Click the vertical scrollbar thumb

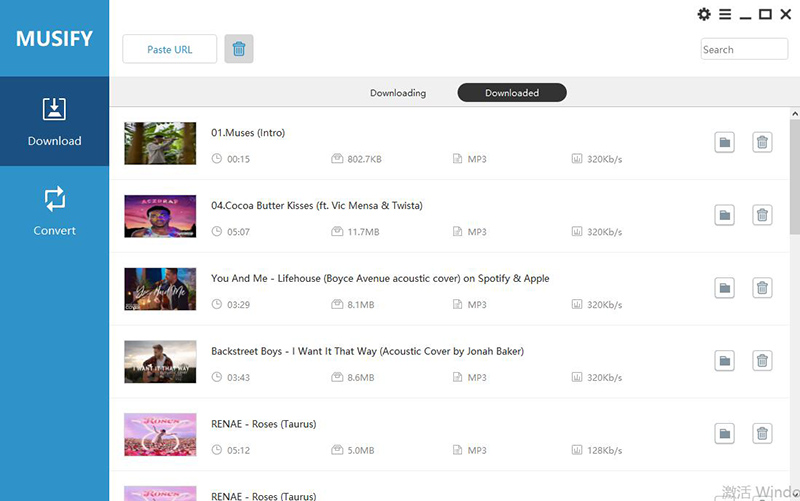[x=794, y=176]
